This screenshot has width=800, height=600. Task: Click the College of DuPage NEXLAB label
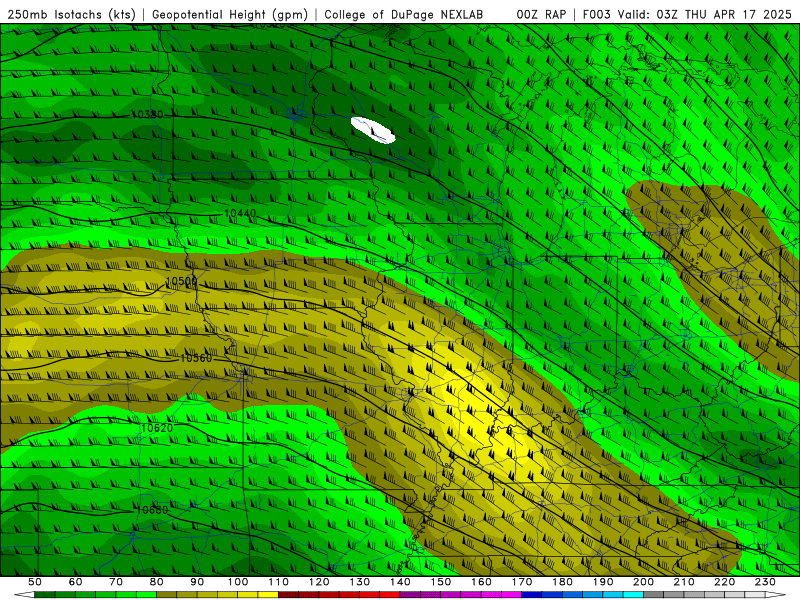click(404, 15)
